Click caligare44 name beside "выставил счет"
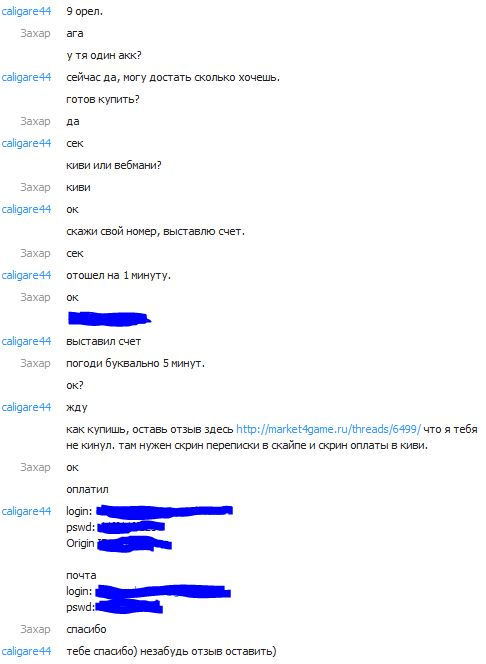Image resolution: width=486 pixels, height=664 pixels. [x=26, y=341]
